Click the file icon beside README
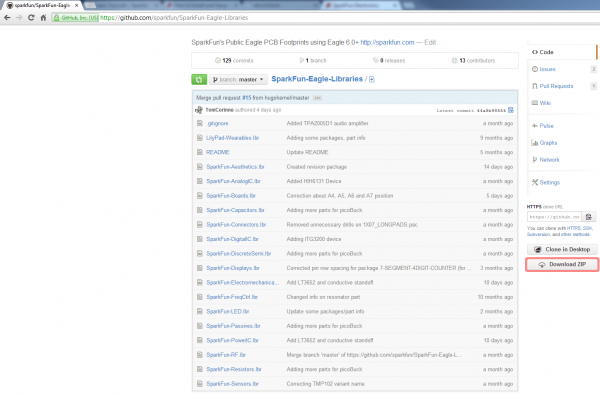600x396 pixels. point(199,152)
